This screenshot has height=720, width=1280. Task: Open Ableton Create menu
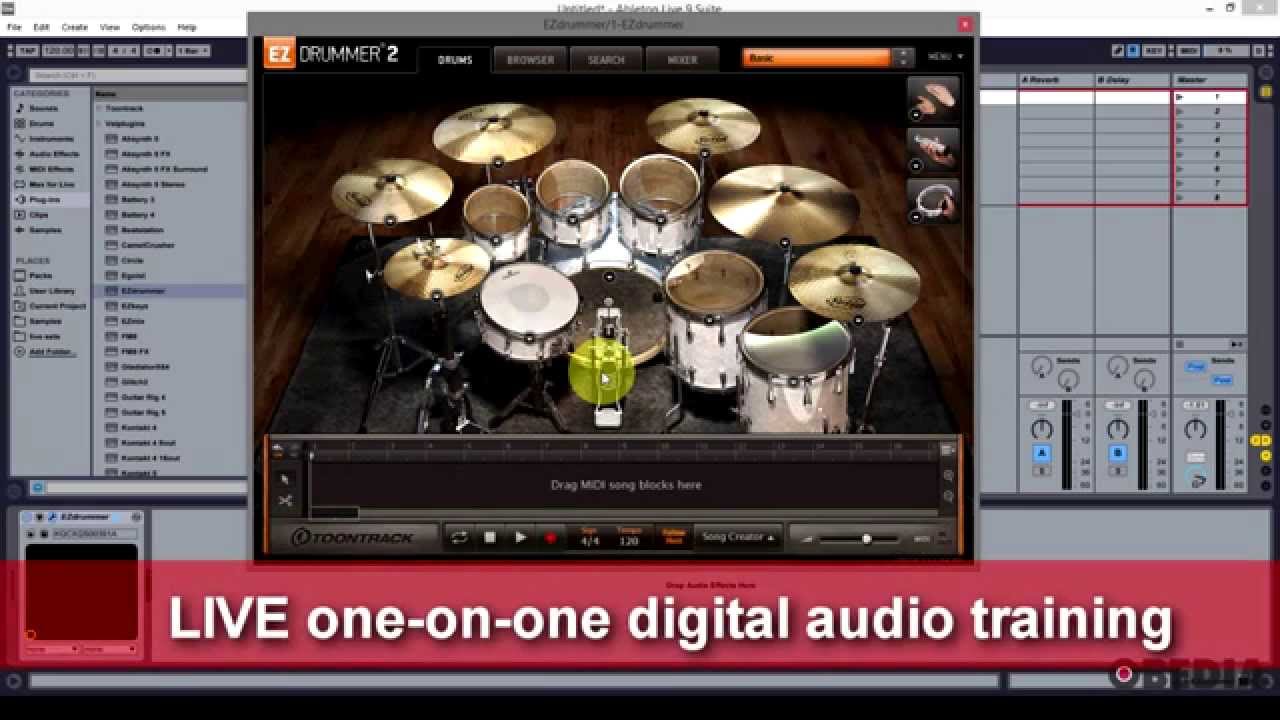pos(74,27)
